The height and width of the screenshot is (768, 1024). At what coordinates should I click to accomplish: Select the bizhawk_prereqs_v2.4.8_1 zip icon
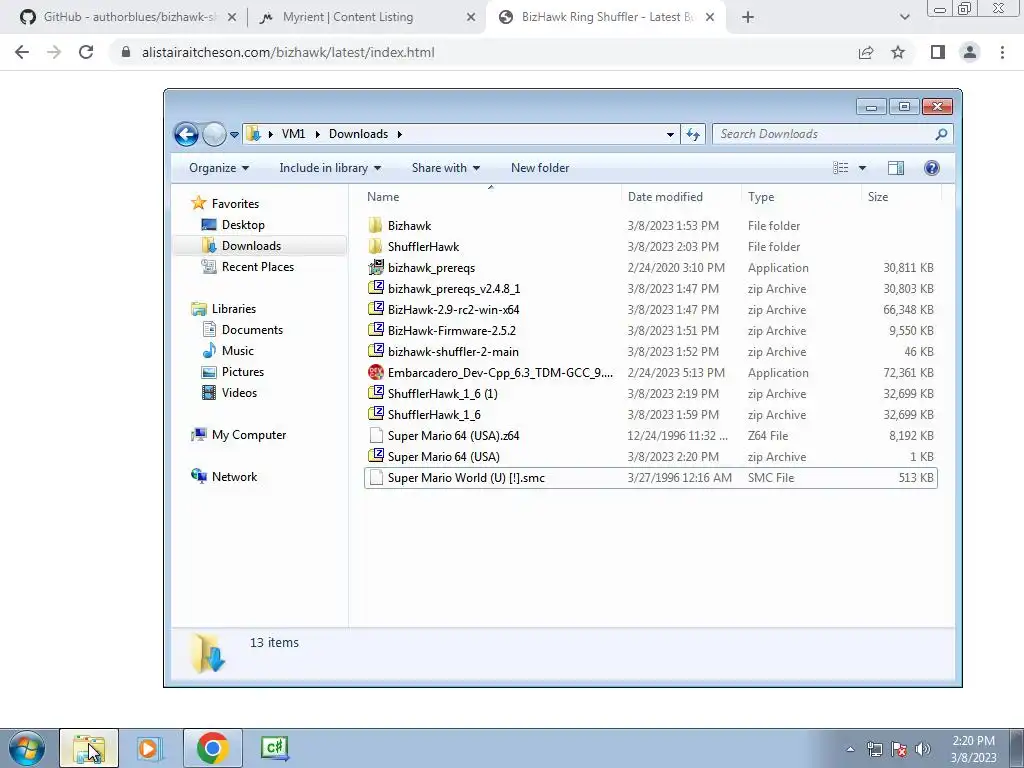[376, 288]
